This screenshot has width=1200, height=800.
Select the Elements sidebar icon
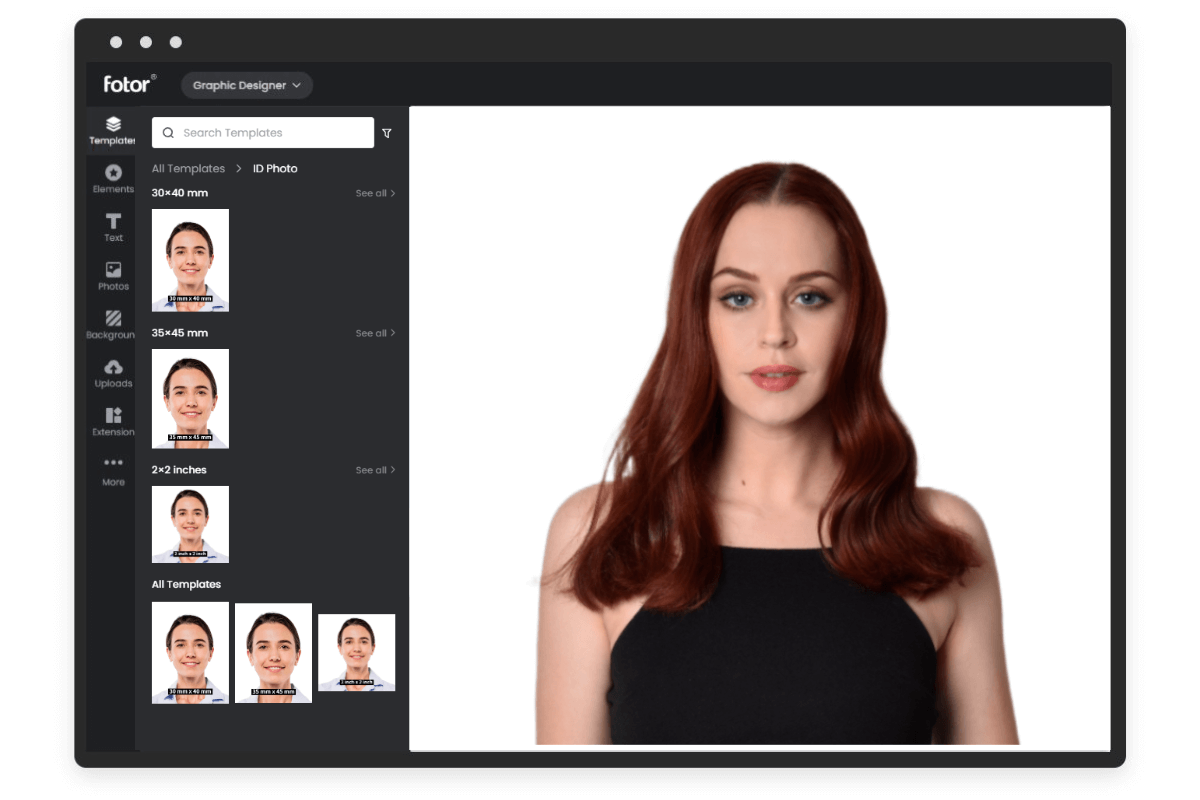pyautogui.click(x=112, y=178)
